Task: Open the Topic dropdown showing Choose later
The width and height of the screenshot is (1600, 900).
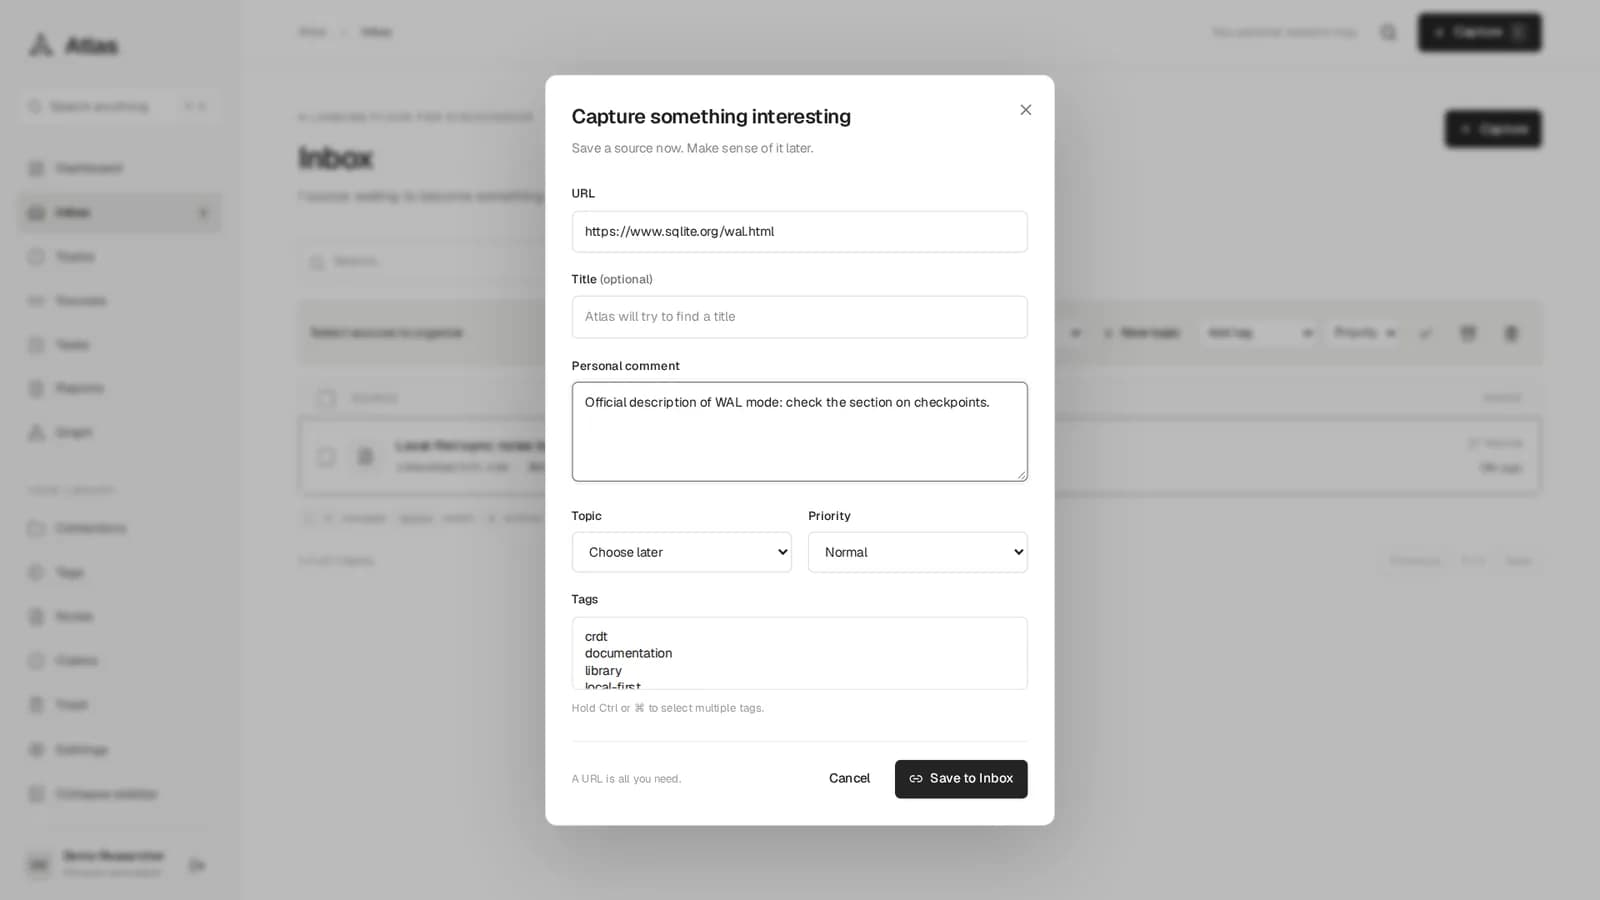Action: [x=681, y=552]
